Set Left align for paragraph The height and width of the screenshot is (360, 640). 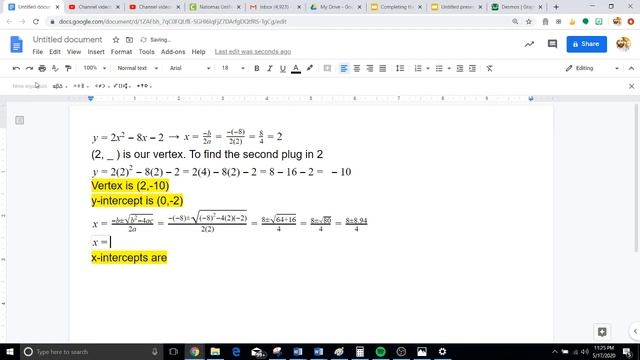pos(344,69)
